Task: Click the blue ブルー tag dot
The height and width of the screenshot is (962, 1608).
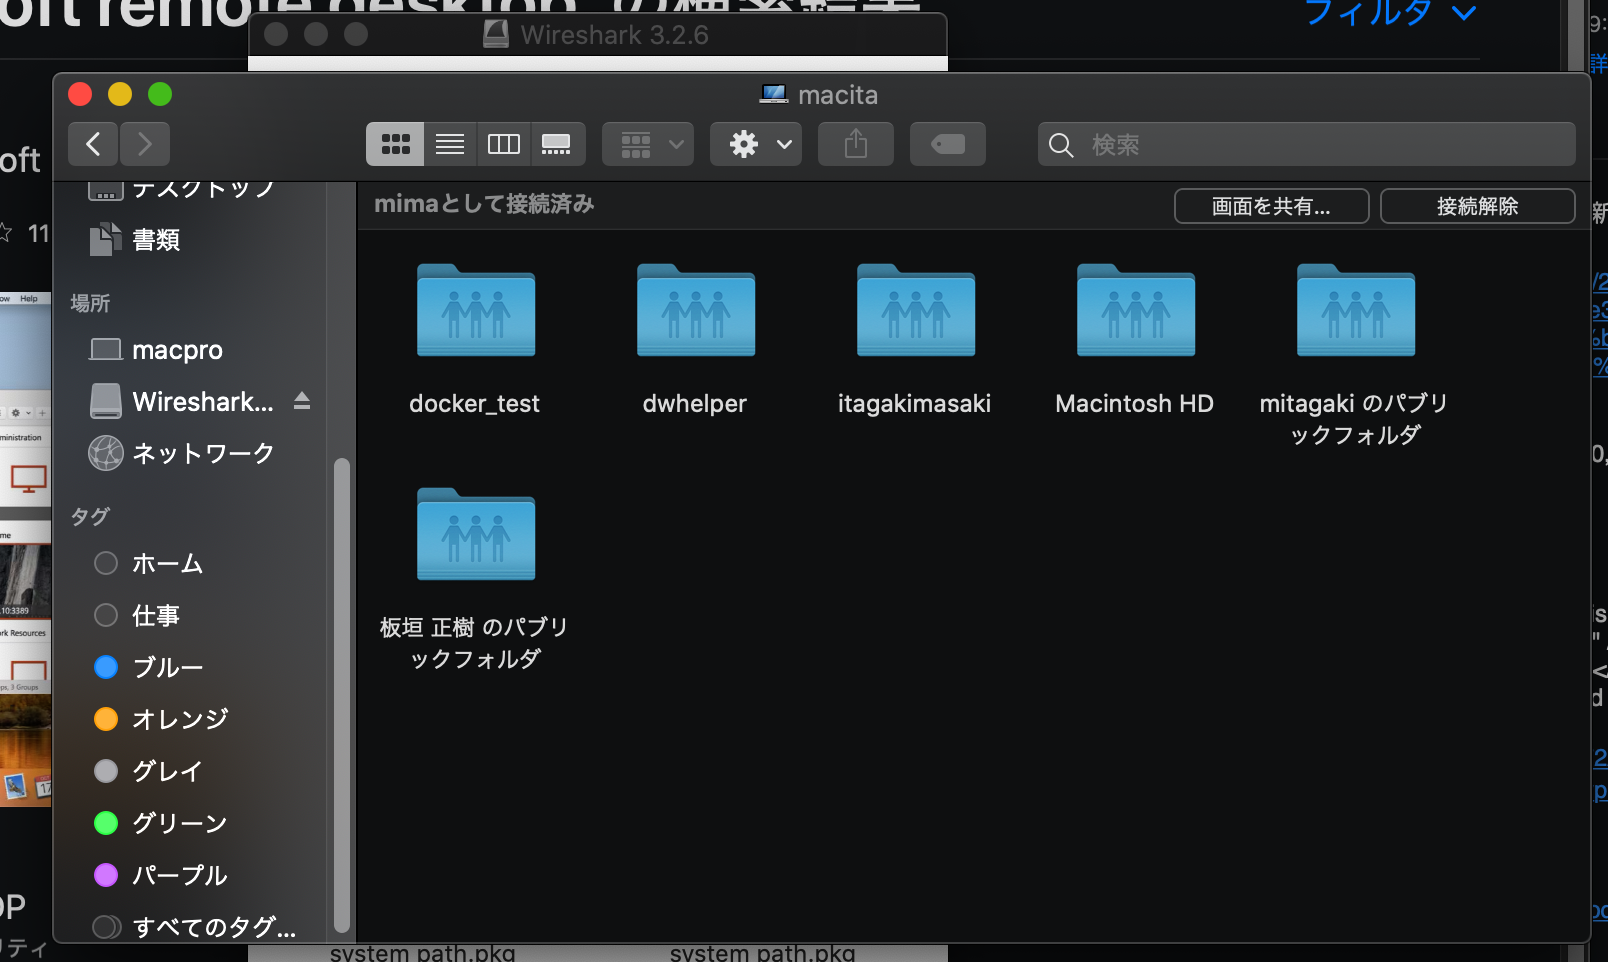Action: pyautogui.click(x=106, y=668)
